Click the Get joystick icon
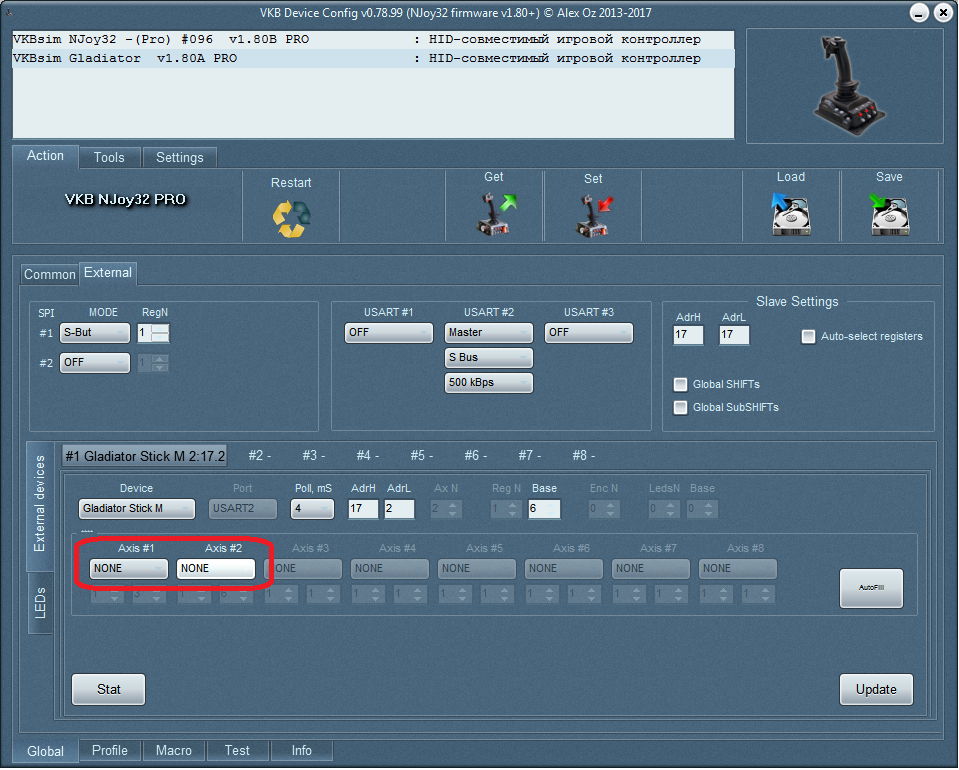The height and width of the screenshot is (770, 959). coord(495,213)
